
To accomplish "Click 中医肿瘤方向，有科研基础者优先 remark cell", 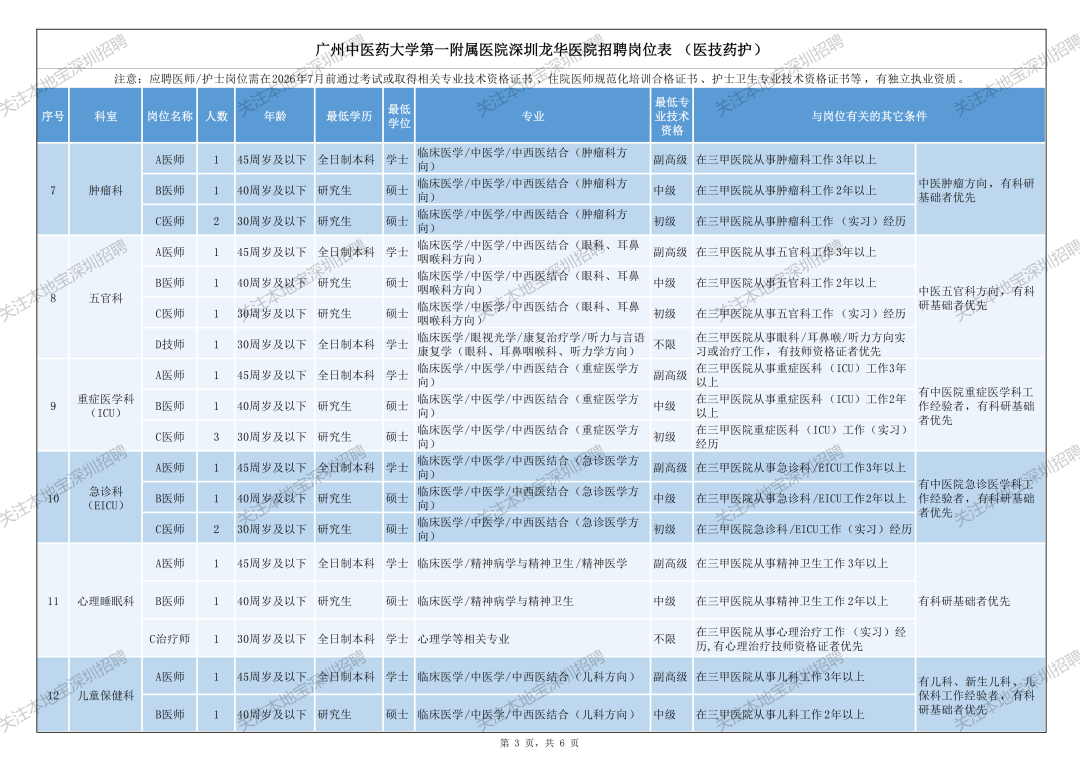I will pyautogui.click(x=980, y=190).
